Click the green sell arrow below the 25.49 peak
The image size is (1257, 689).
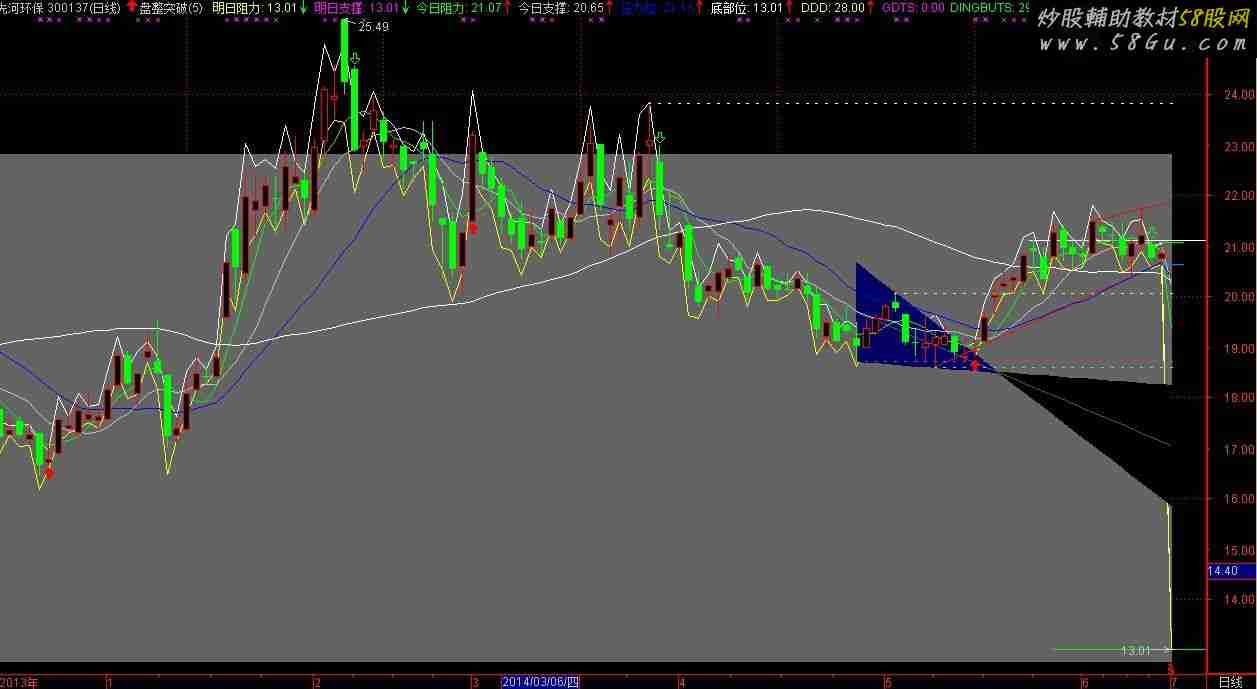(x=355, y=61)
